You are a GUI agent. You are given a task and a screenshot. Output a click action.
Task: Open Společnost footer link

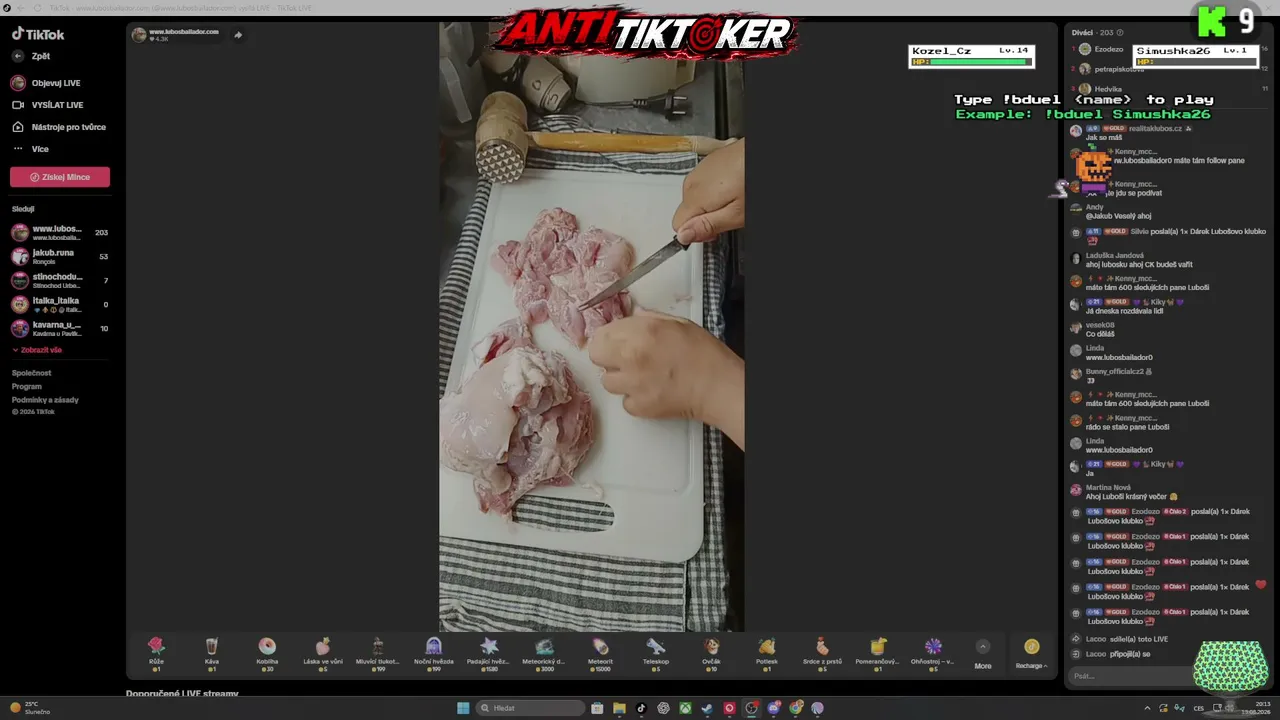click(x=31, y=373)
